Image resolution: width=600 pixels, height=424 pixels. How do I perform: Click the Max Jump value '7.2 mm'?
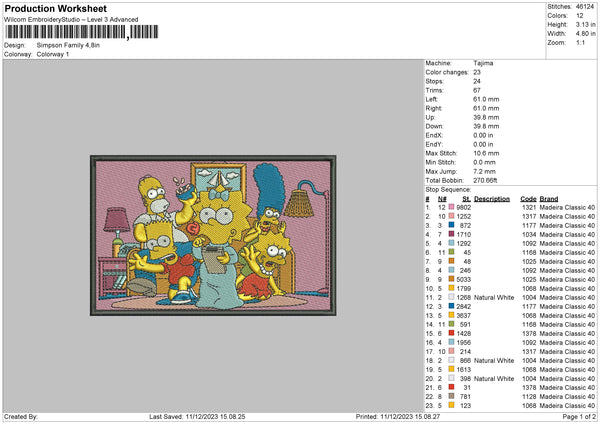(484, 171)
